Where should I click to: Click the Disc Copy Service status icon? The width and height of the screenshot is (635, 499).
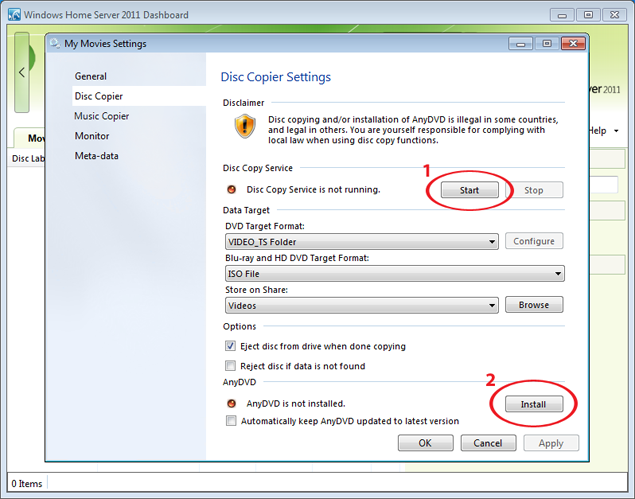tap(232, 190)
